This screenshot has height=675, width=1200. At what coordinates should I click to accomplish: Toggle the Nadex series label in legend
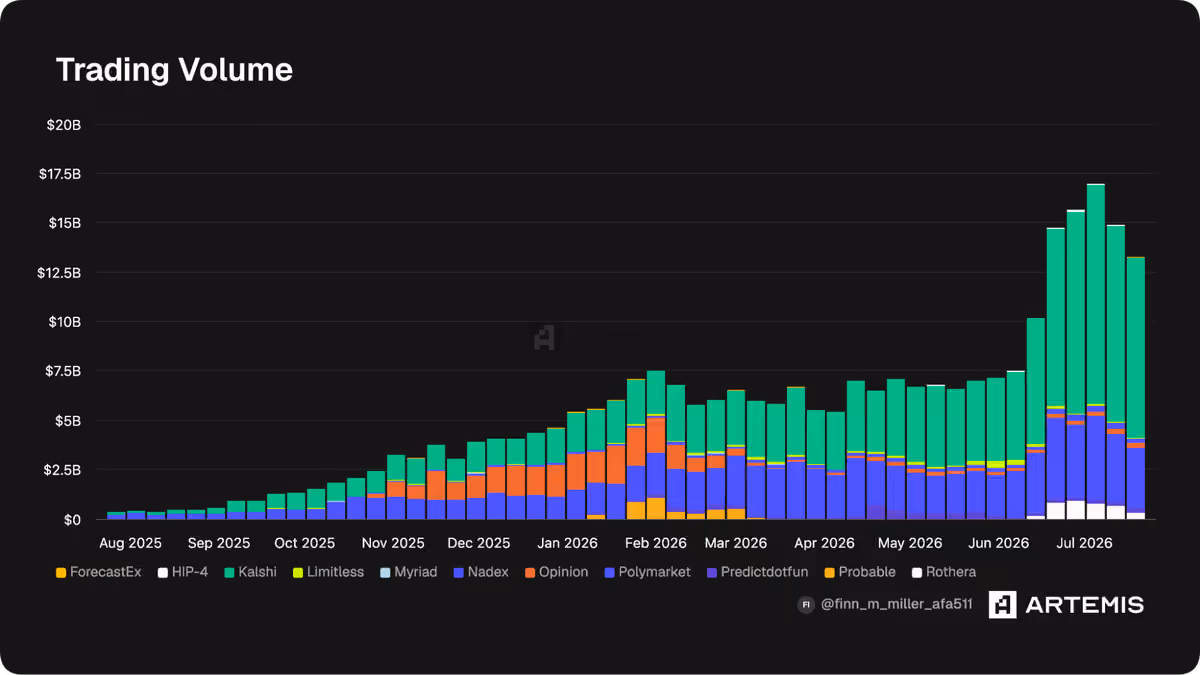coord(487,573)
